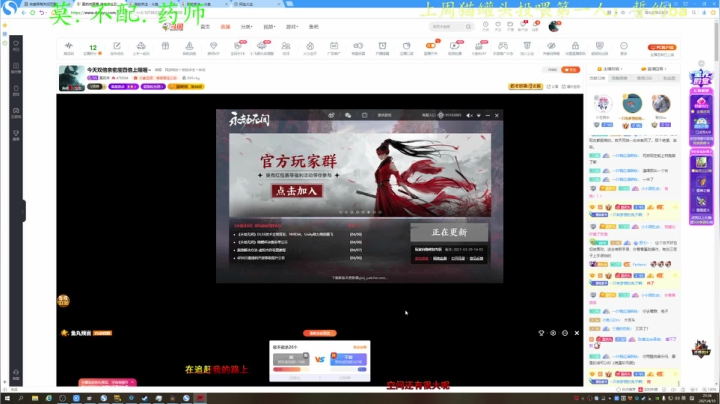Click the pencil edit icon in streamer toolbar
The height and width of the screenshot is (404, 720).
[x=117, y=45]
